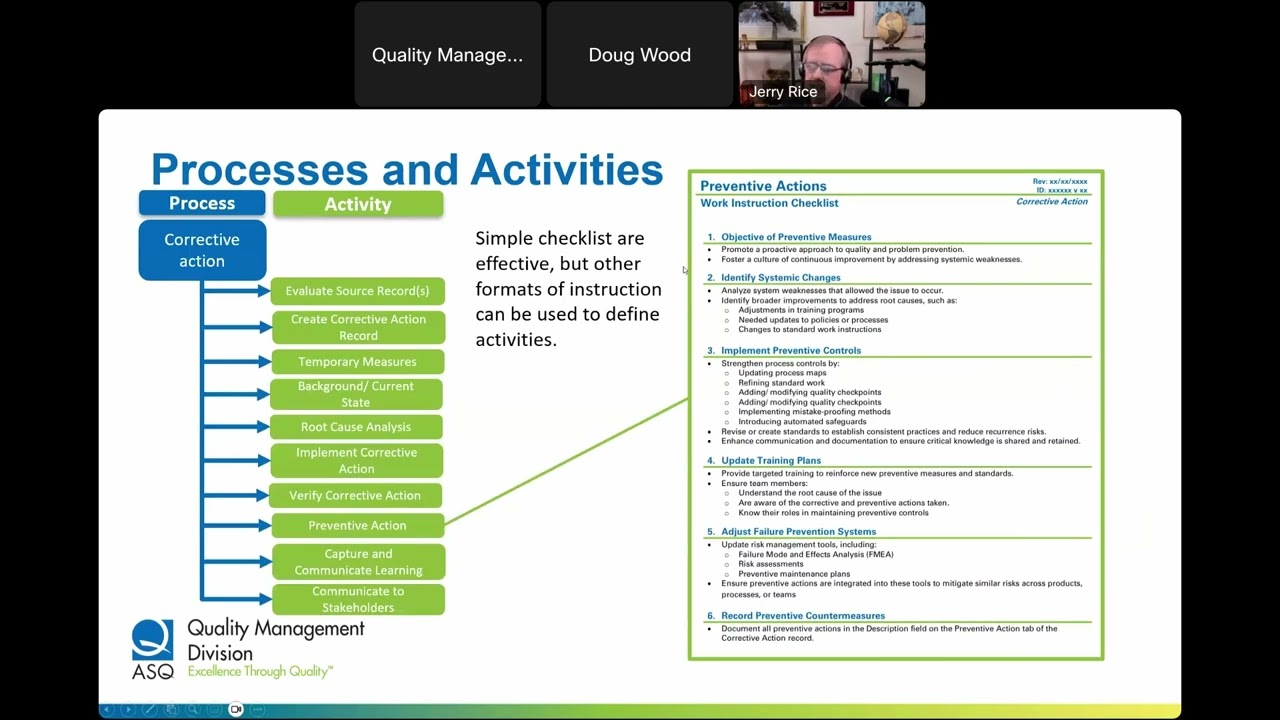Click the Preventive Actions document heading
The width and height of the screenshot is (1280, 720).
click(x=763, y=186)
